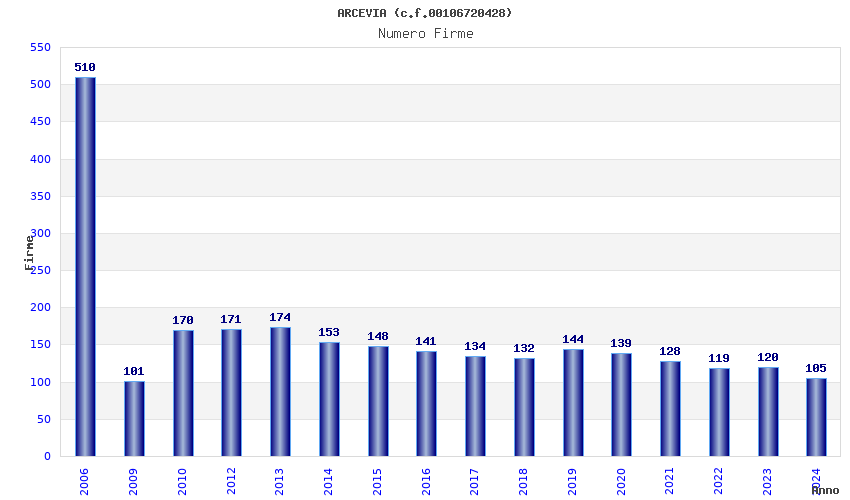The image size is (850, 500).
Task: Click the 2014 bar labeled 153
Action: coord(329,399)
